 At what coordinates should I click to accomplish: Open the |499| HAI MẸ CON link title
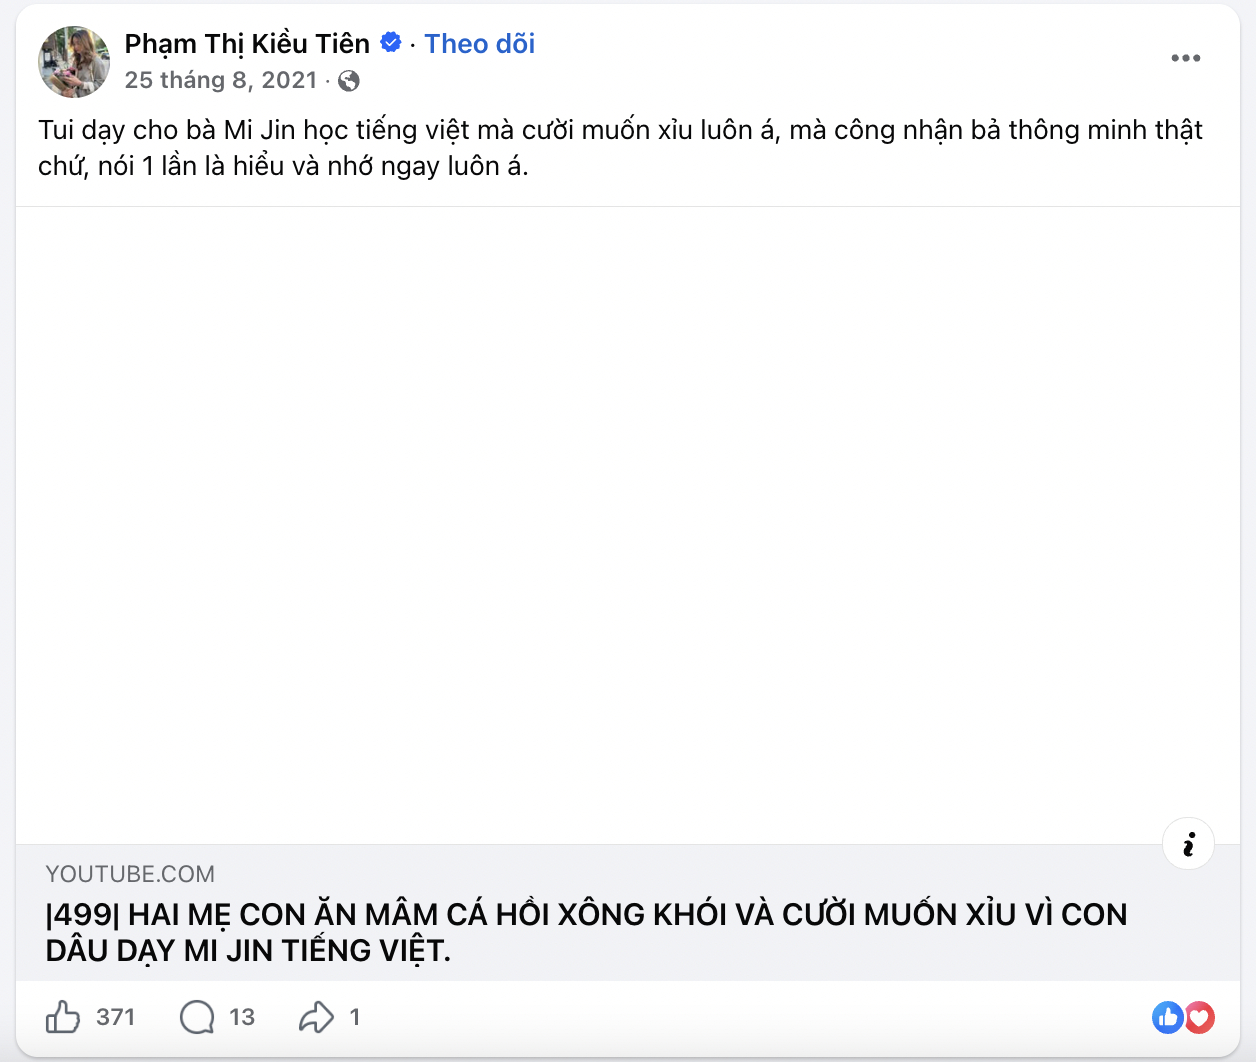[586, 932]
